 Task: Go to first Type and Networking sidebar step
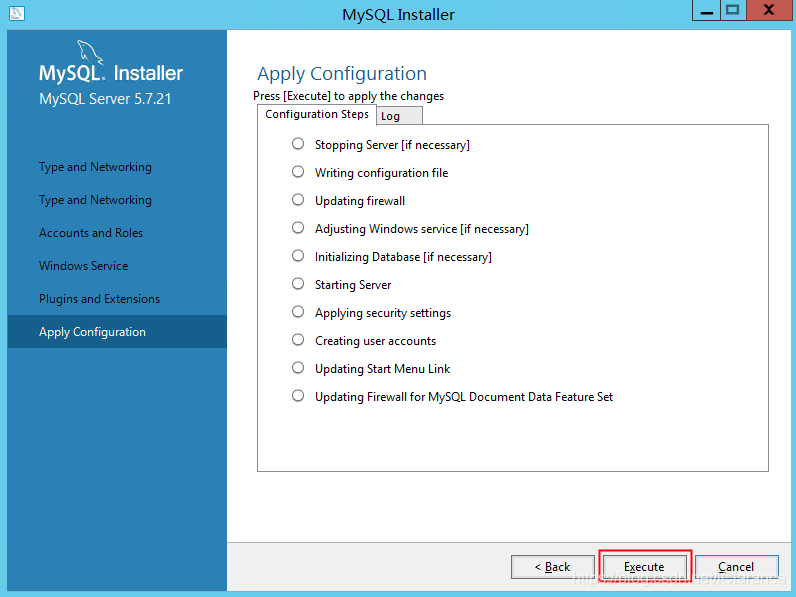tap(95, 167)
